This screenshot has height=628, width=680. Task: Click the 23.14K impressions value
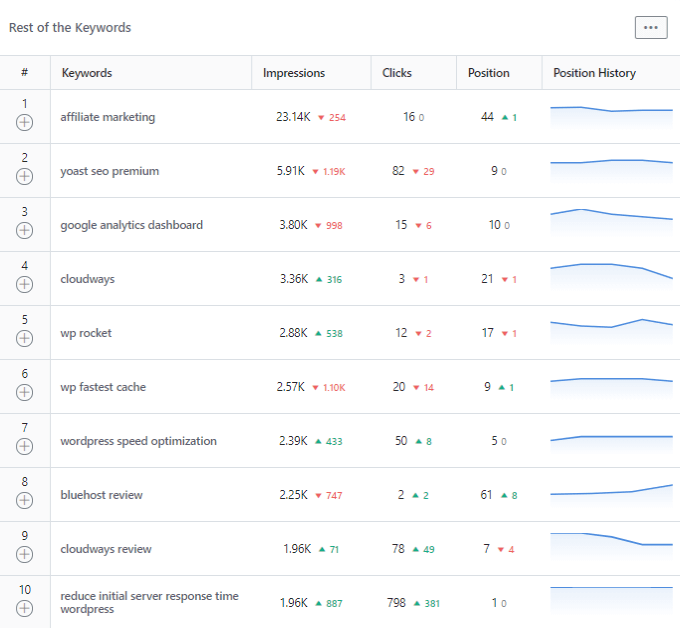(293, 117)
